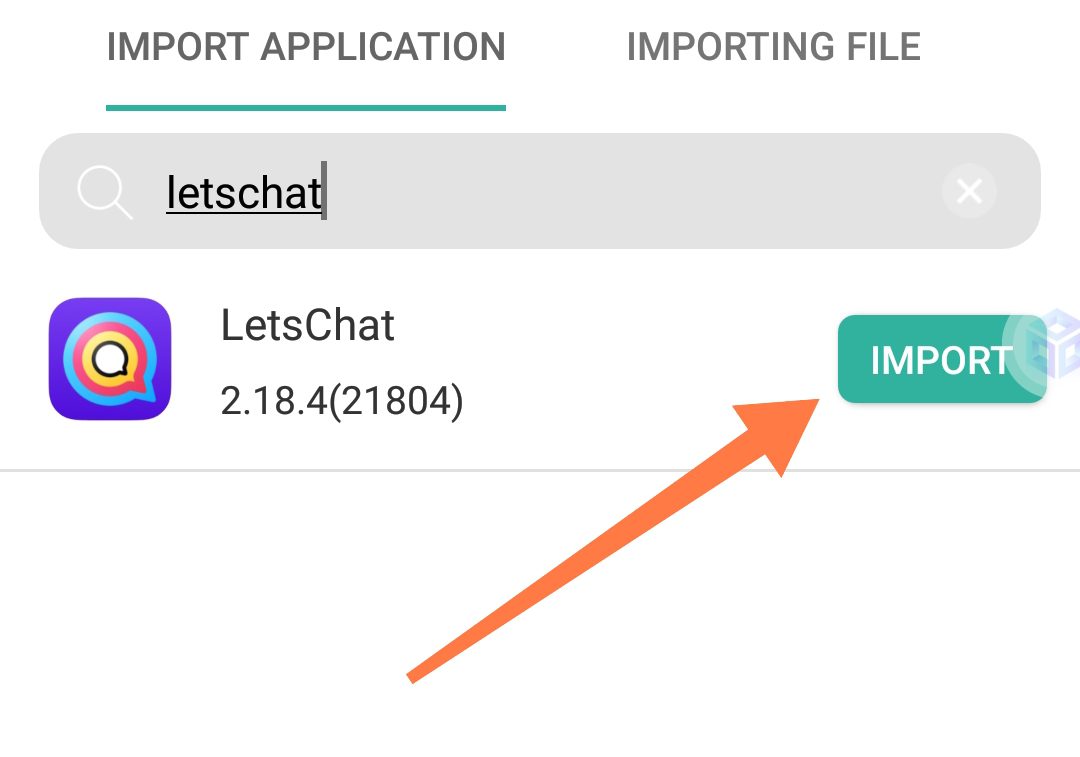Click the LetsChat app icon

click(110, 358)
